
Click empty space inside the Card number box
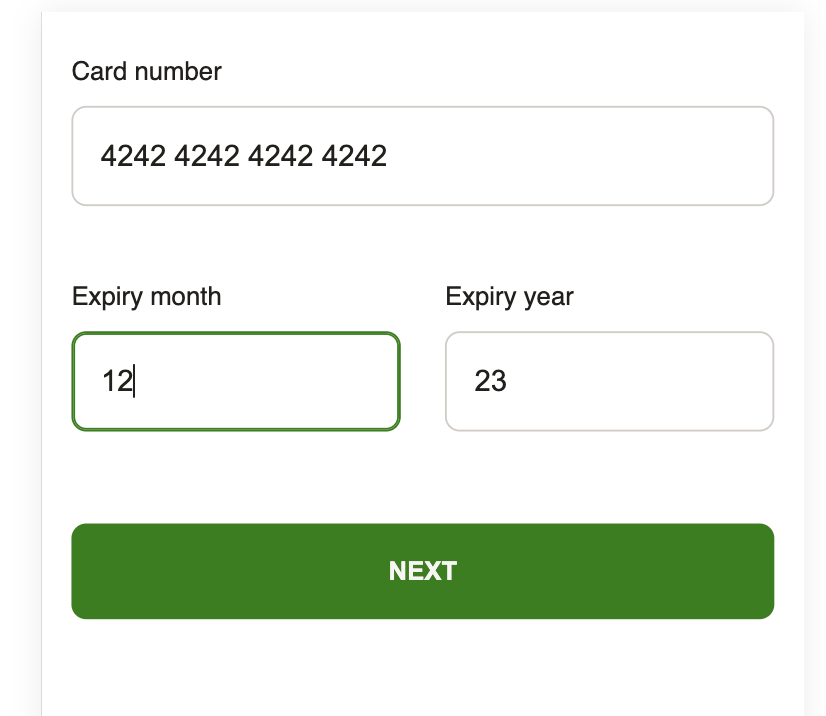click(600, 156)
